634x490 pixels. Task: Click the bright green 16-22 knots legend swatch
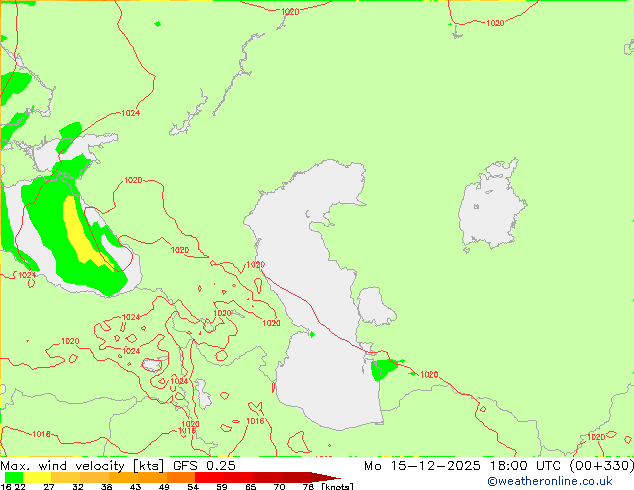tap(14, 477)
